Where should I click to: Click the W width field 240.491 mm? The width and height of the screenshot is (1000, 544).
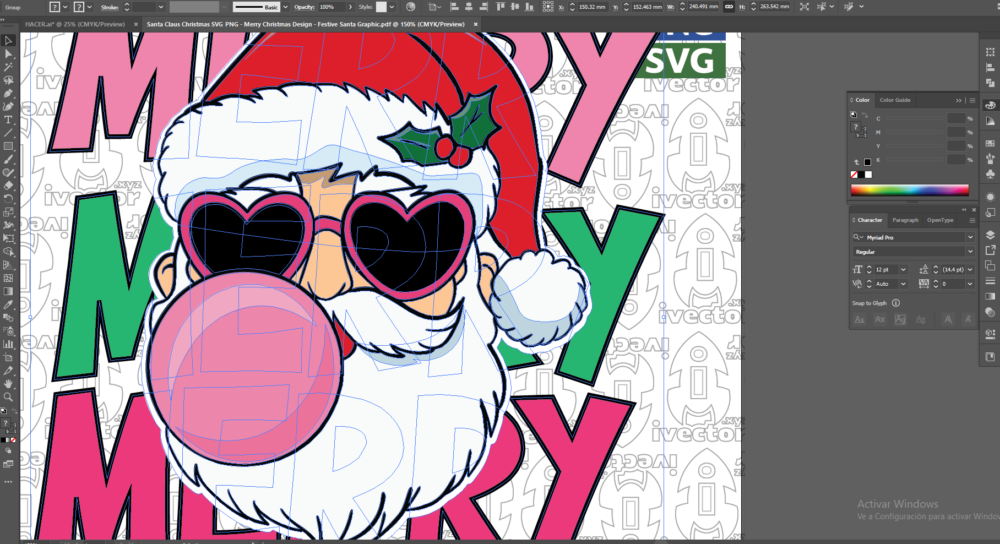pos(703,7)
